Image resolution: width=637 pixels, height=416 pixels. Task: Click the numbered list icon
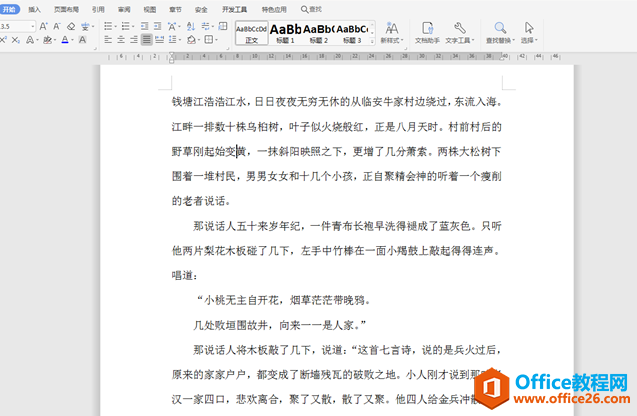[x=125, y=27]
